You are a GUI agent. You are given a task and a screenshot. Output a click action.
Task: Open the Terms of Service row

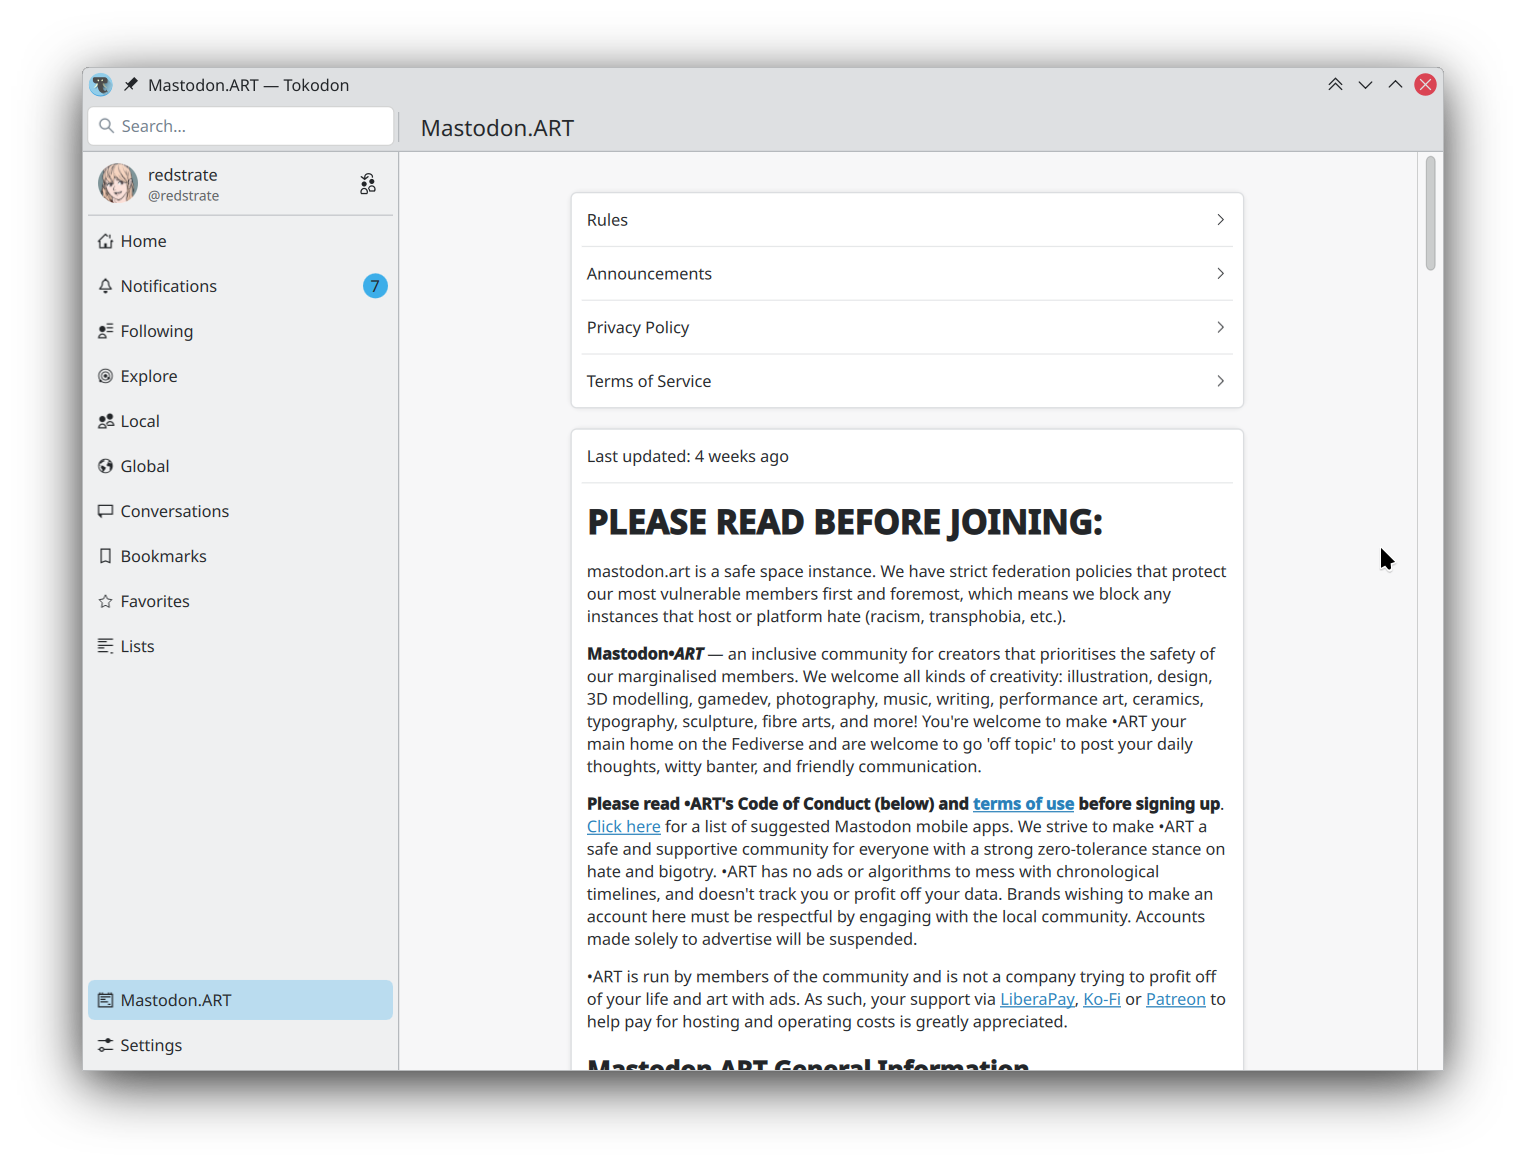pyautogui.click(x=907, y=381)
